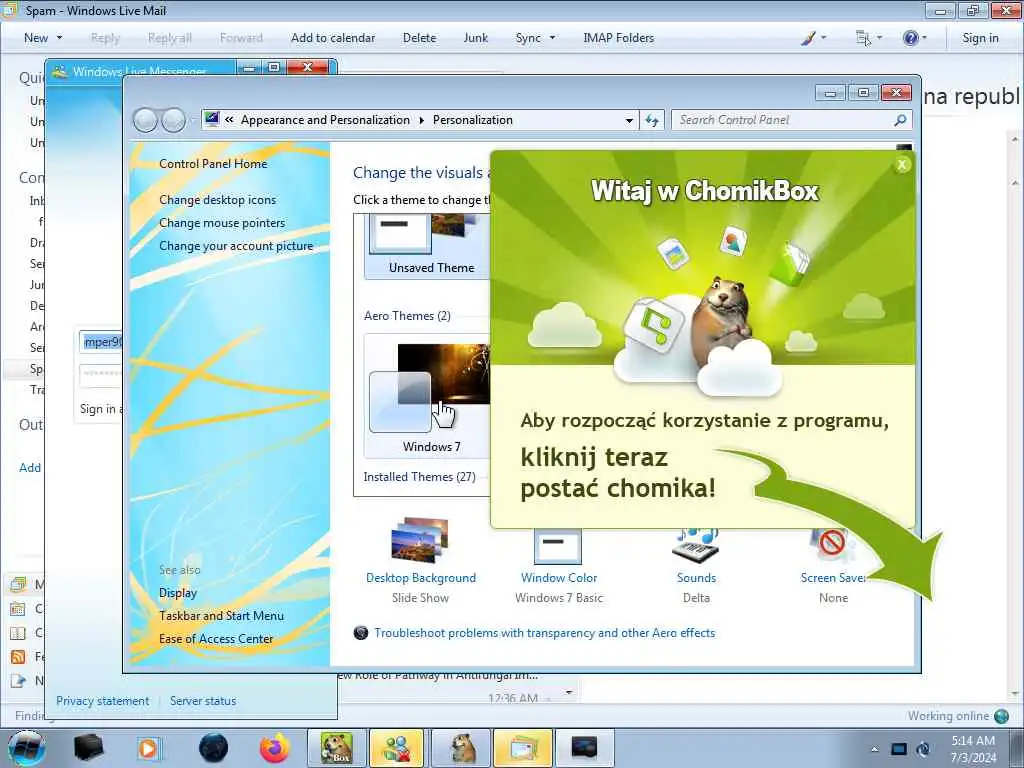This screenshot has width=1024, height=768.
Task: Open the media player taskbar icon
Action: coord(149,748)
